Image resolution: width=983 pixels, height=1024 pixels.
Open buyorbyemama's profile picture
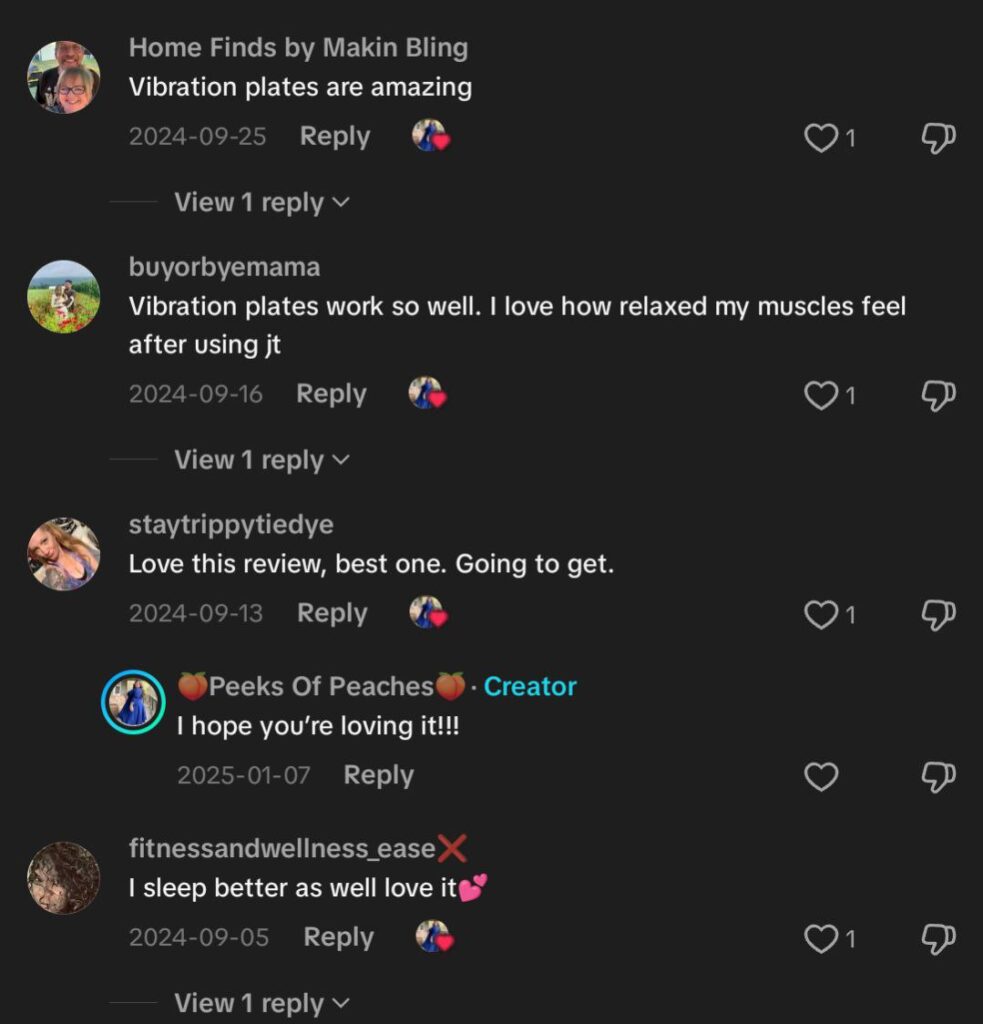coord(64,297)
